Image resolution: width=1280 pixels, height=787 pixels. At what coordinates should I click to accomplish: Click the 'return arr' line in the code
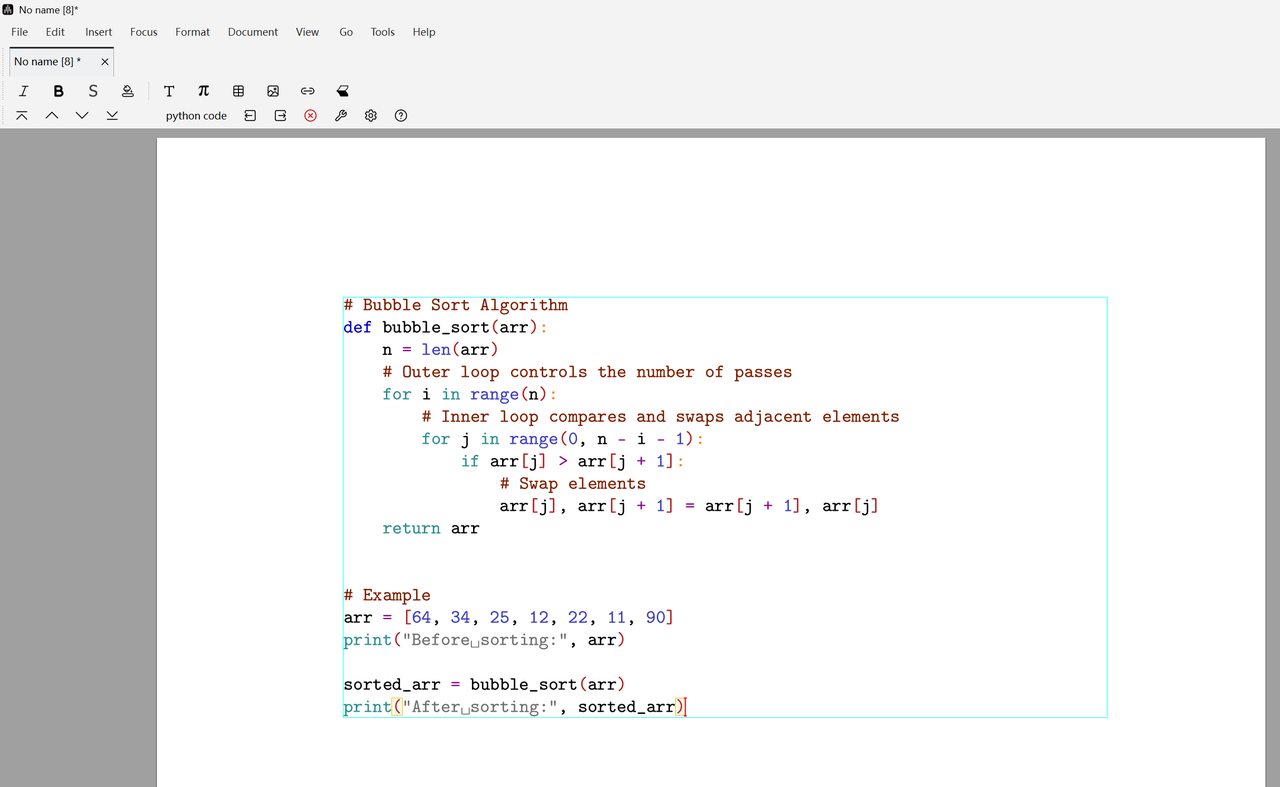pyautogui.click(x=430, y=529)
